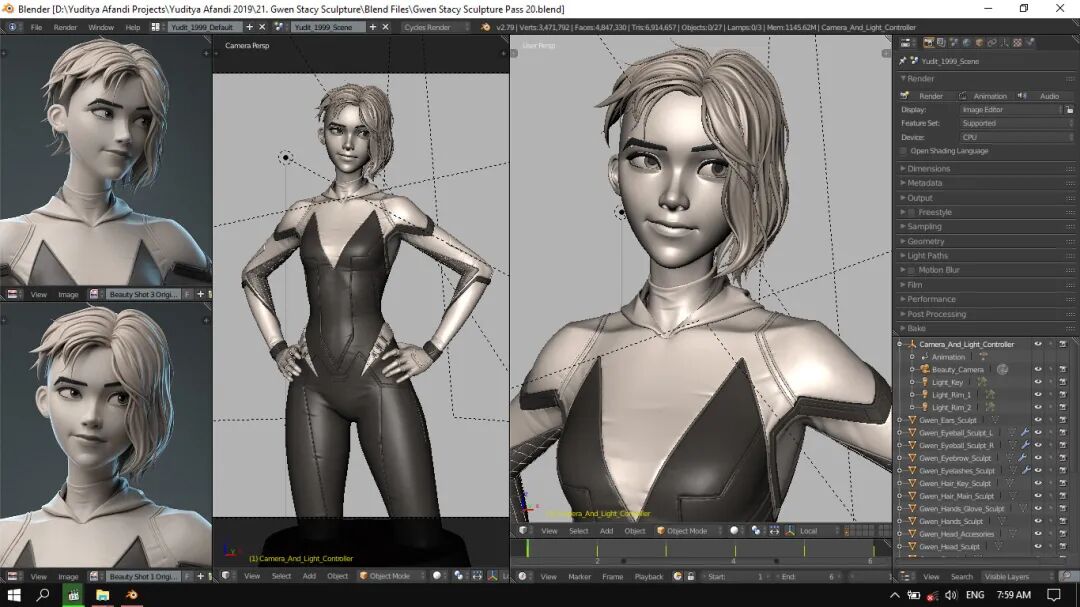Open the File menu
This screenshot has height=607, width=1080.
click(x=37, y=28)
